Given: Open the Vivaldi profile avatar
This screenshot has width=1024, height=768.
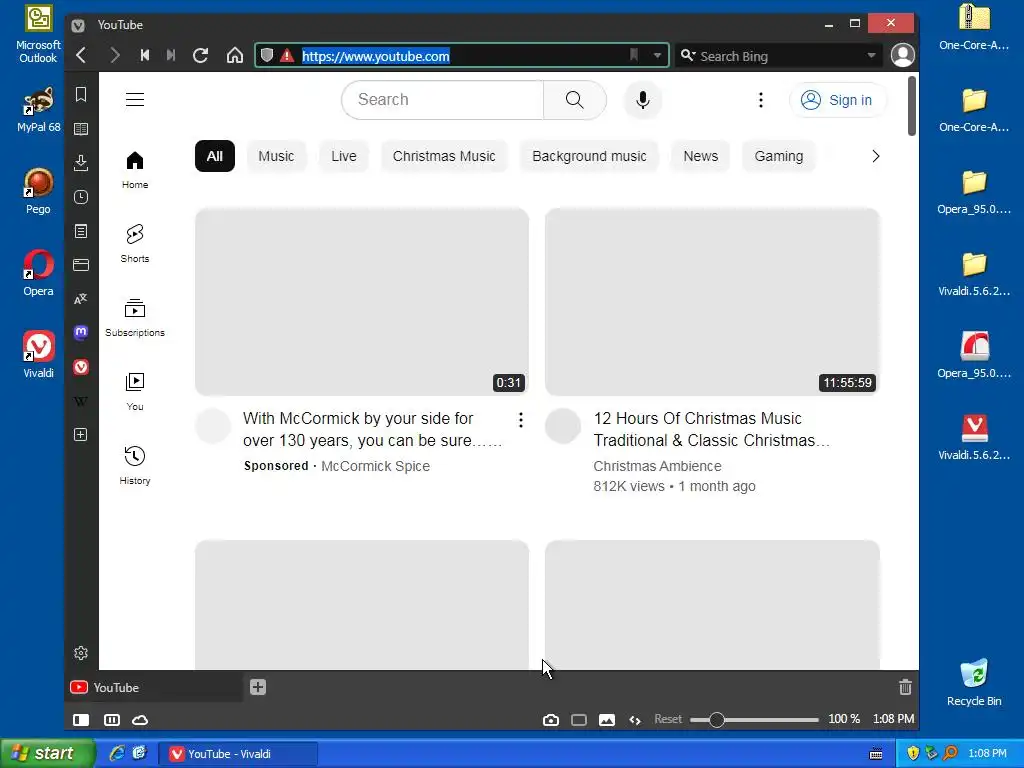Looking at the screenshot, I should (903, 56).
